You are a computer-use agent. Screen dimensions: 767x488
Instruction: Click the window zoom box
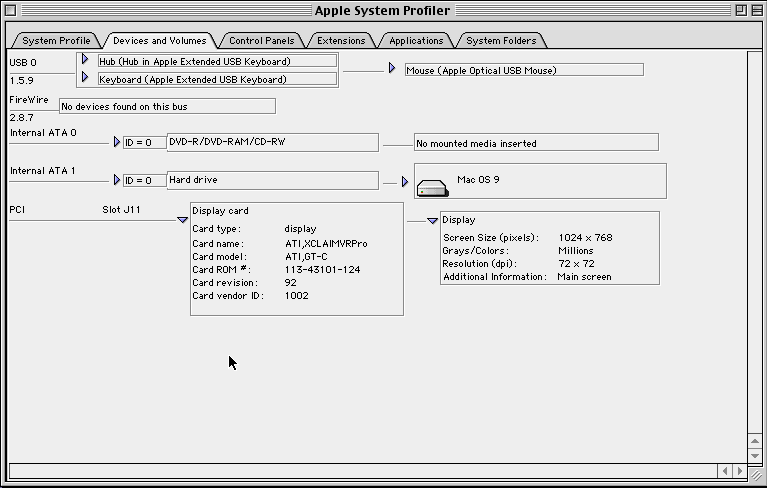pyautogui.click(x=741, y=10)
